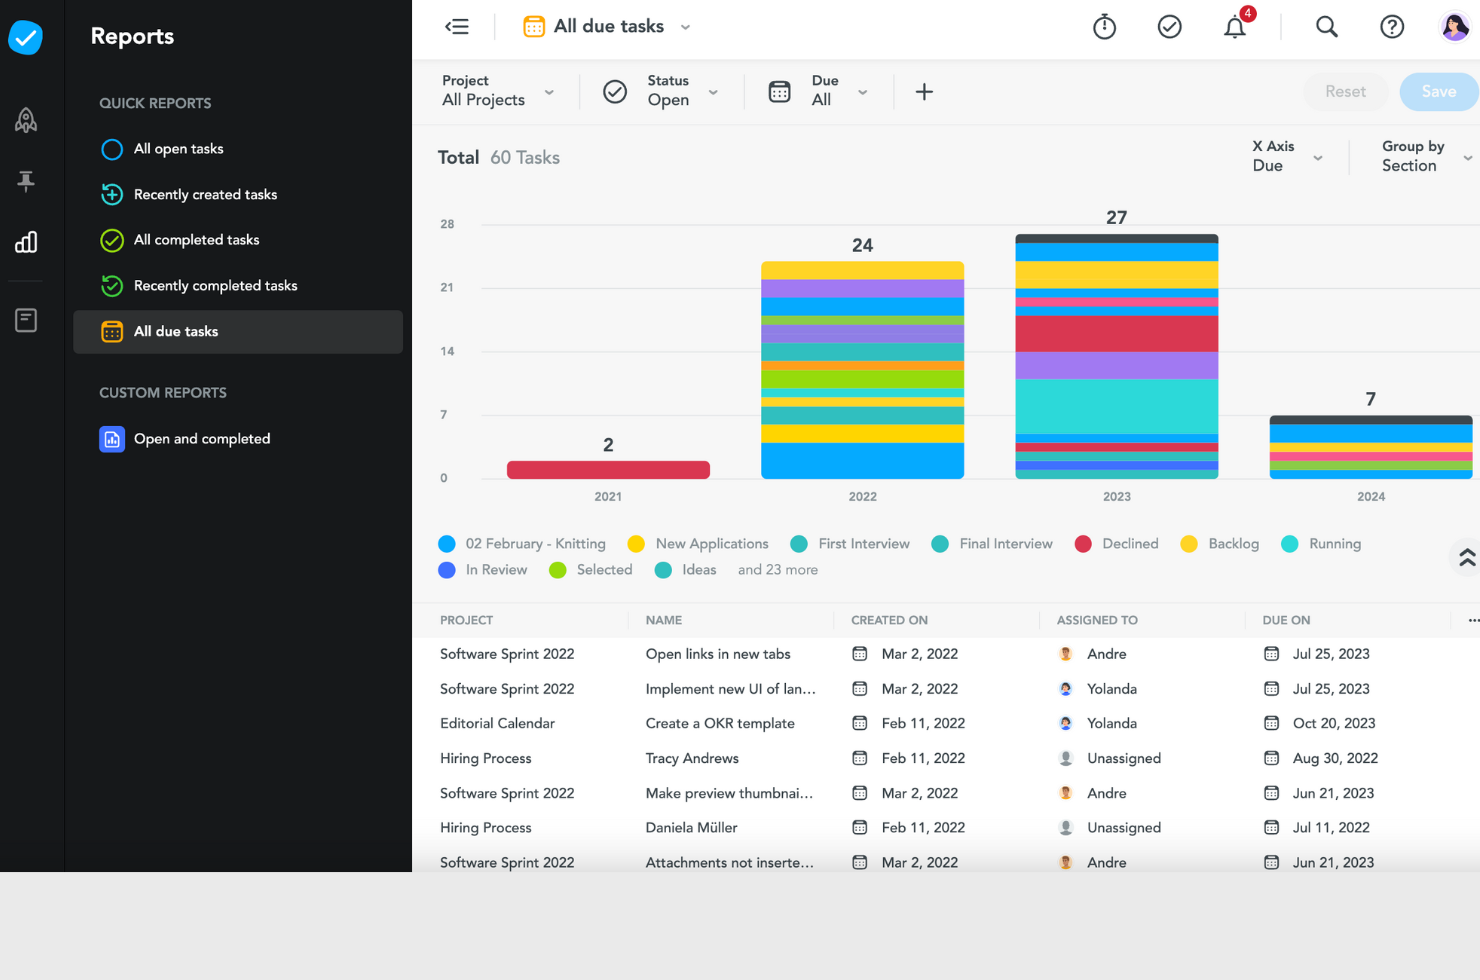Toggle Declined legend series
The image size is (1480, 980).
[x=1116, y=544]
